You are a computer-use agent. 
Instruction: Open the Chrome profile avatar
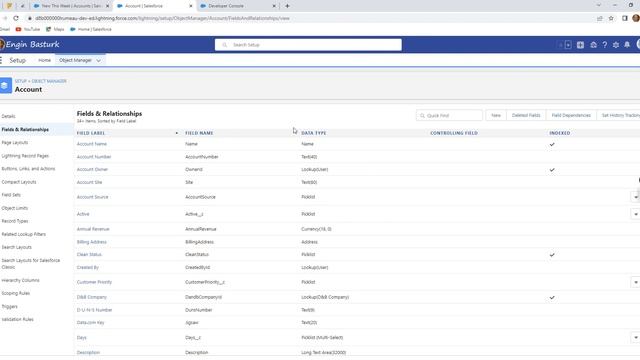tap(636, 18)
